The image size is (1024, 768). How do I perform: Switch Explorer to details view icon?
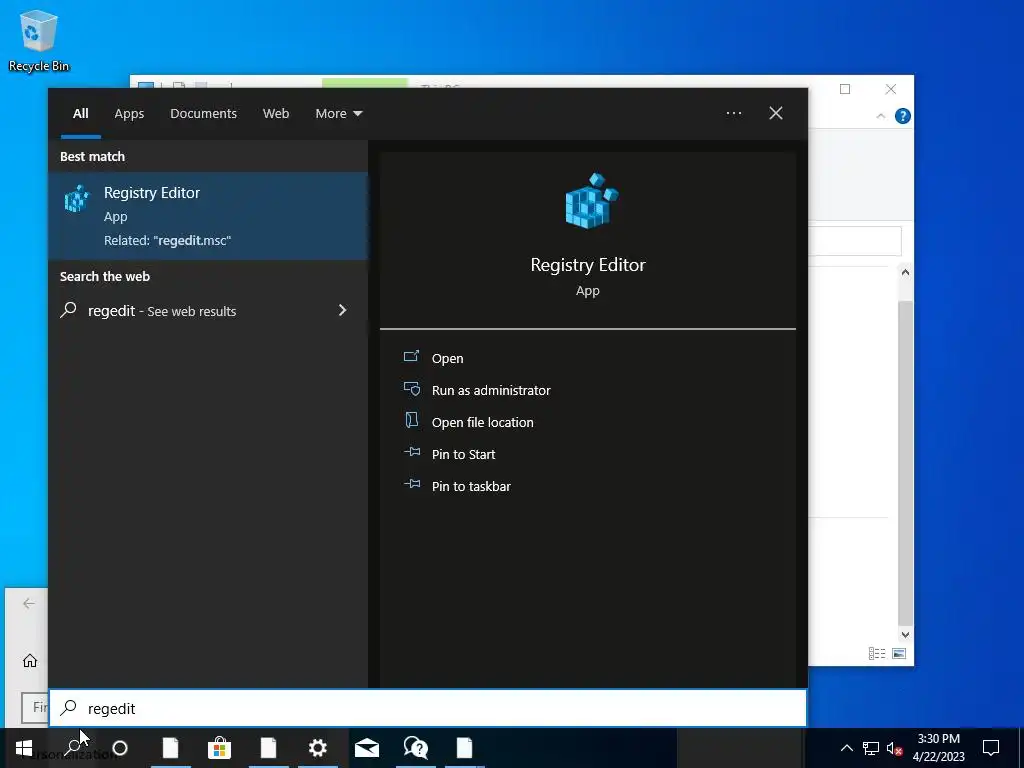(x=877, y=653)
